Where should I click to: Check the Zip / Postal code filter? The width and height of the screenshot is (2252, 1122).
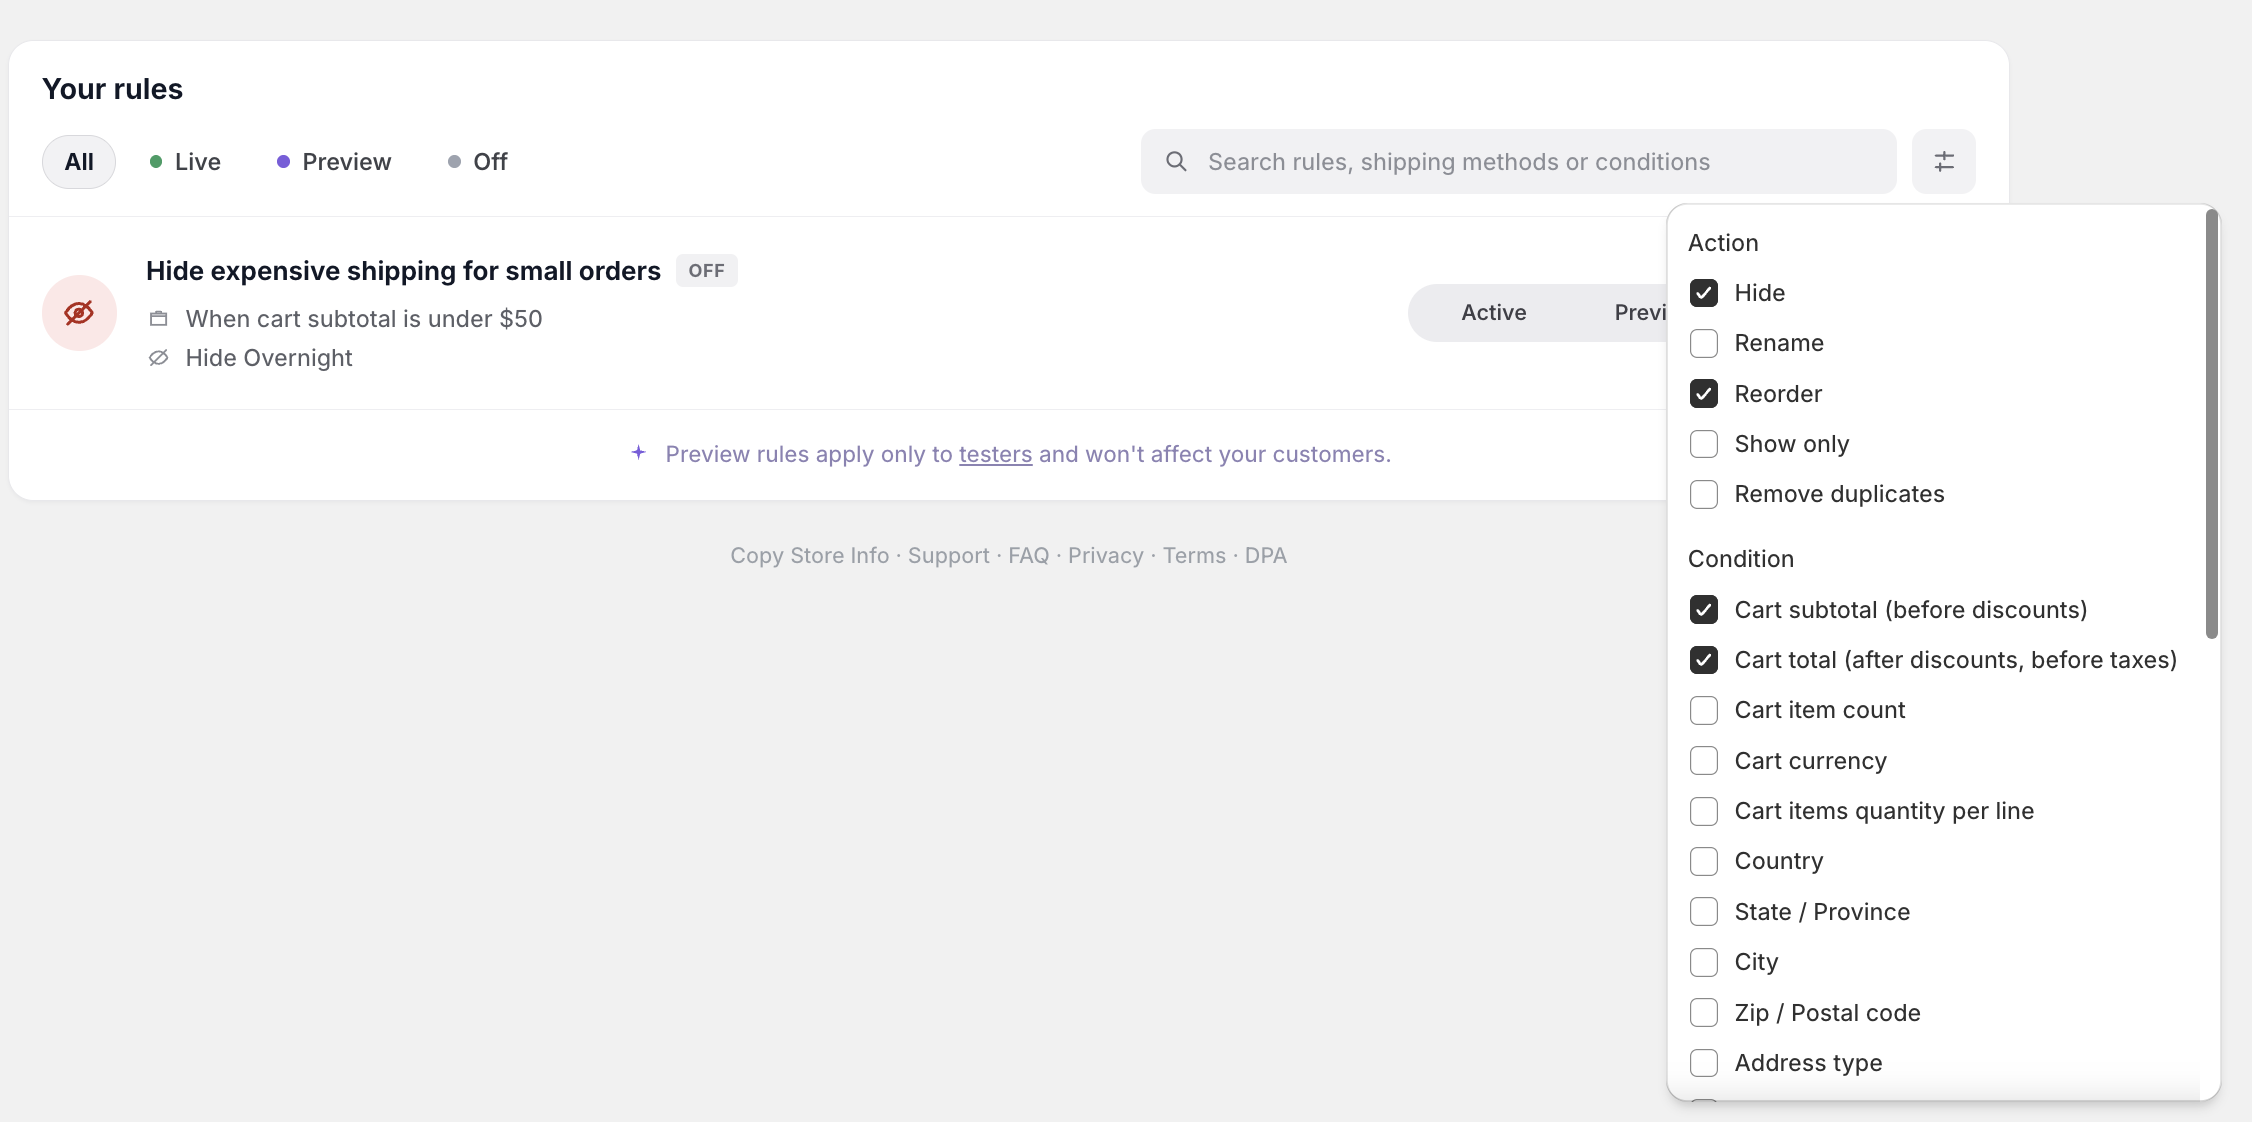coord(1703,1013)
